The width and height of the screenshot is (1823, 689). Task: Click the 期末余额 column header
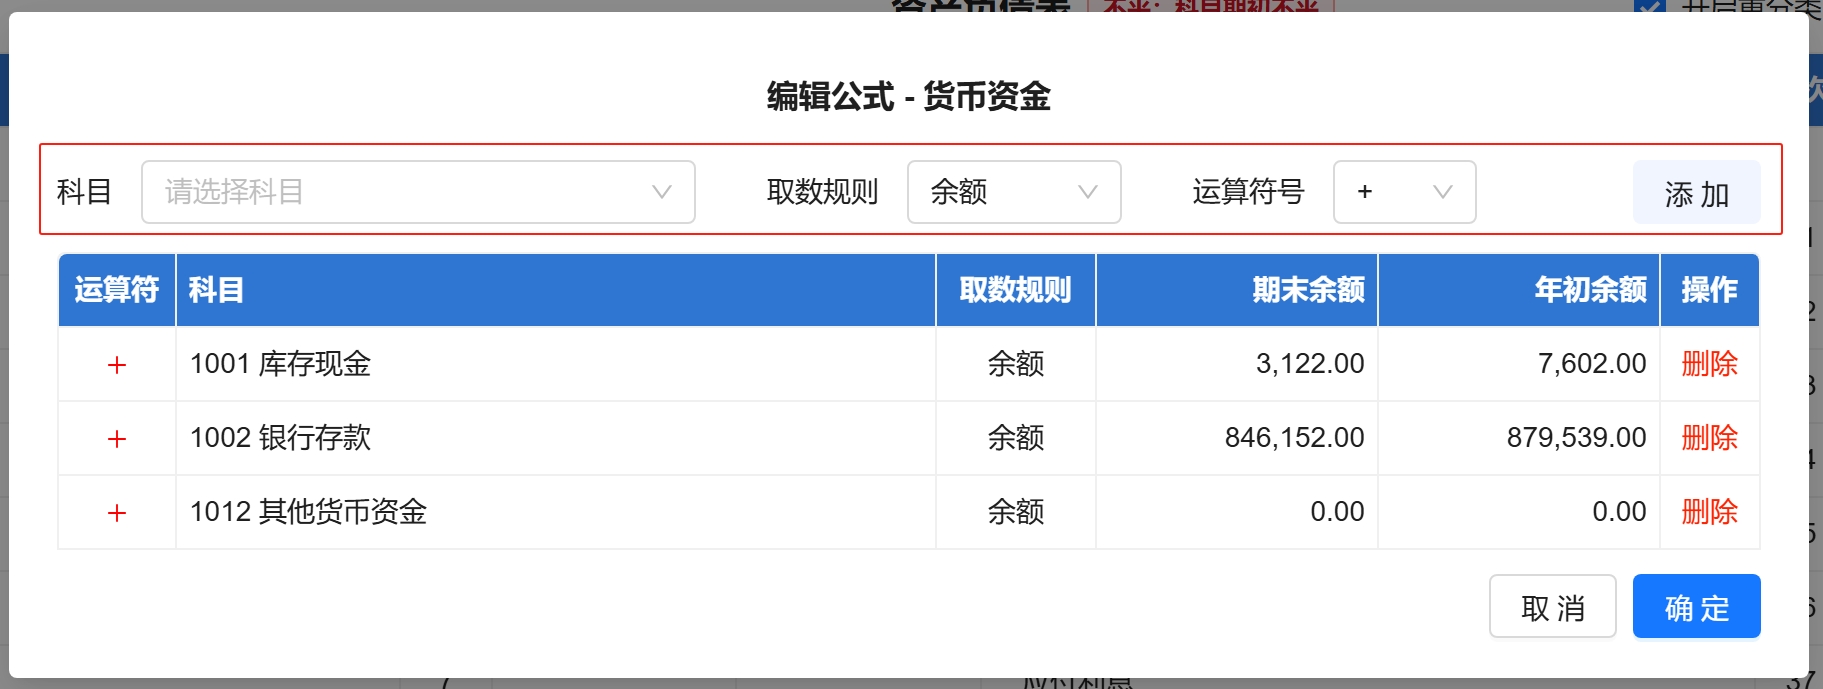(1308, 290)
